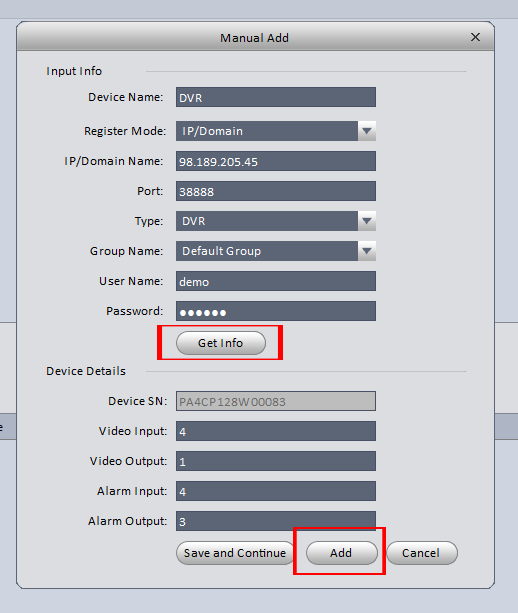Click the Alarm Input field
Viewport: 518px width, 613px height.
(x=276, y=491)
